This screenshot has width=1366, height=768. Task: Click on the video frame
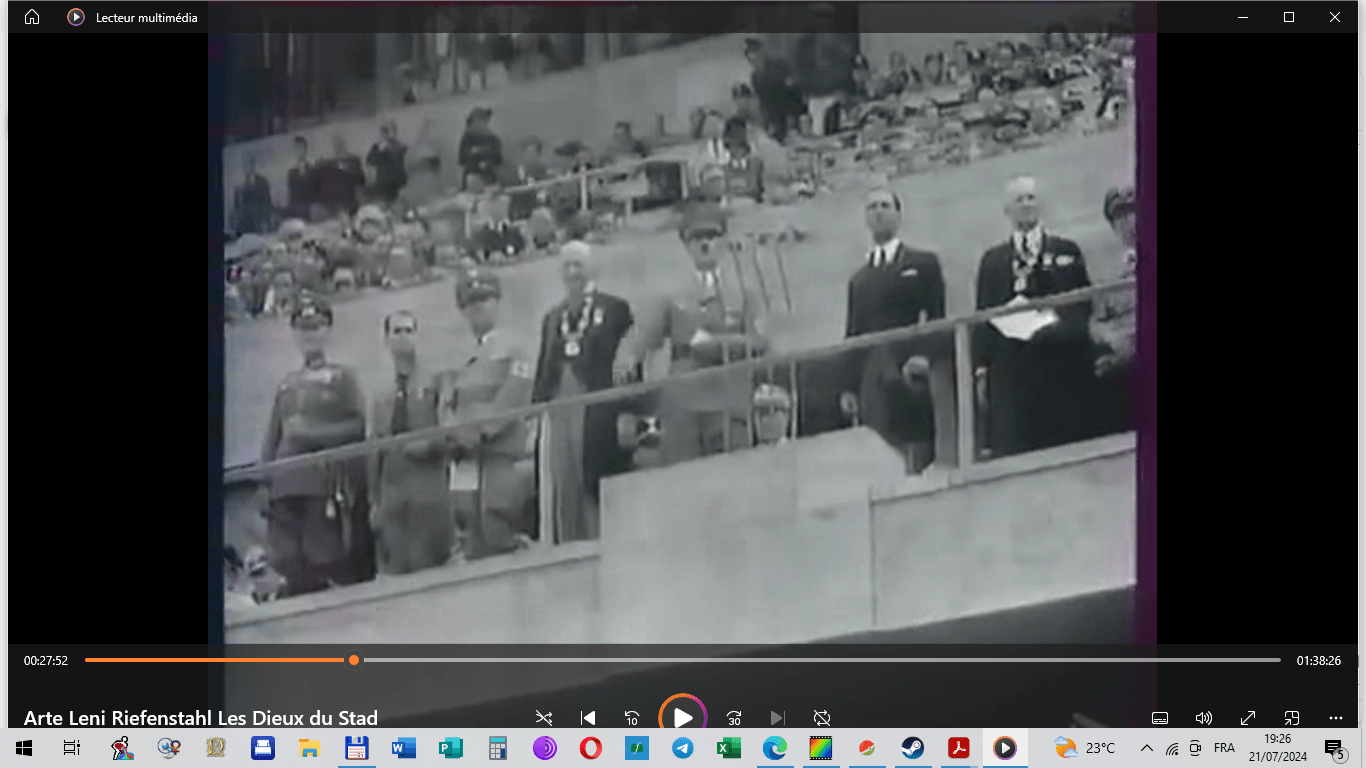click(682, 340)
